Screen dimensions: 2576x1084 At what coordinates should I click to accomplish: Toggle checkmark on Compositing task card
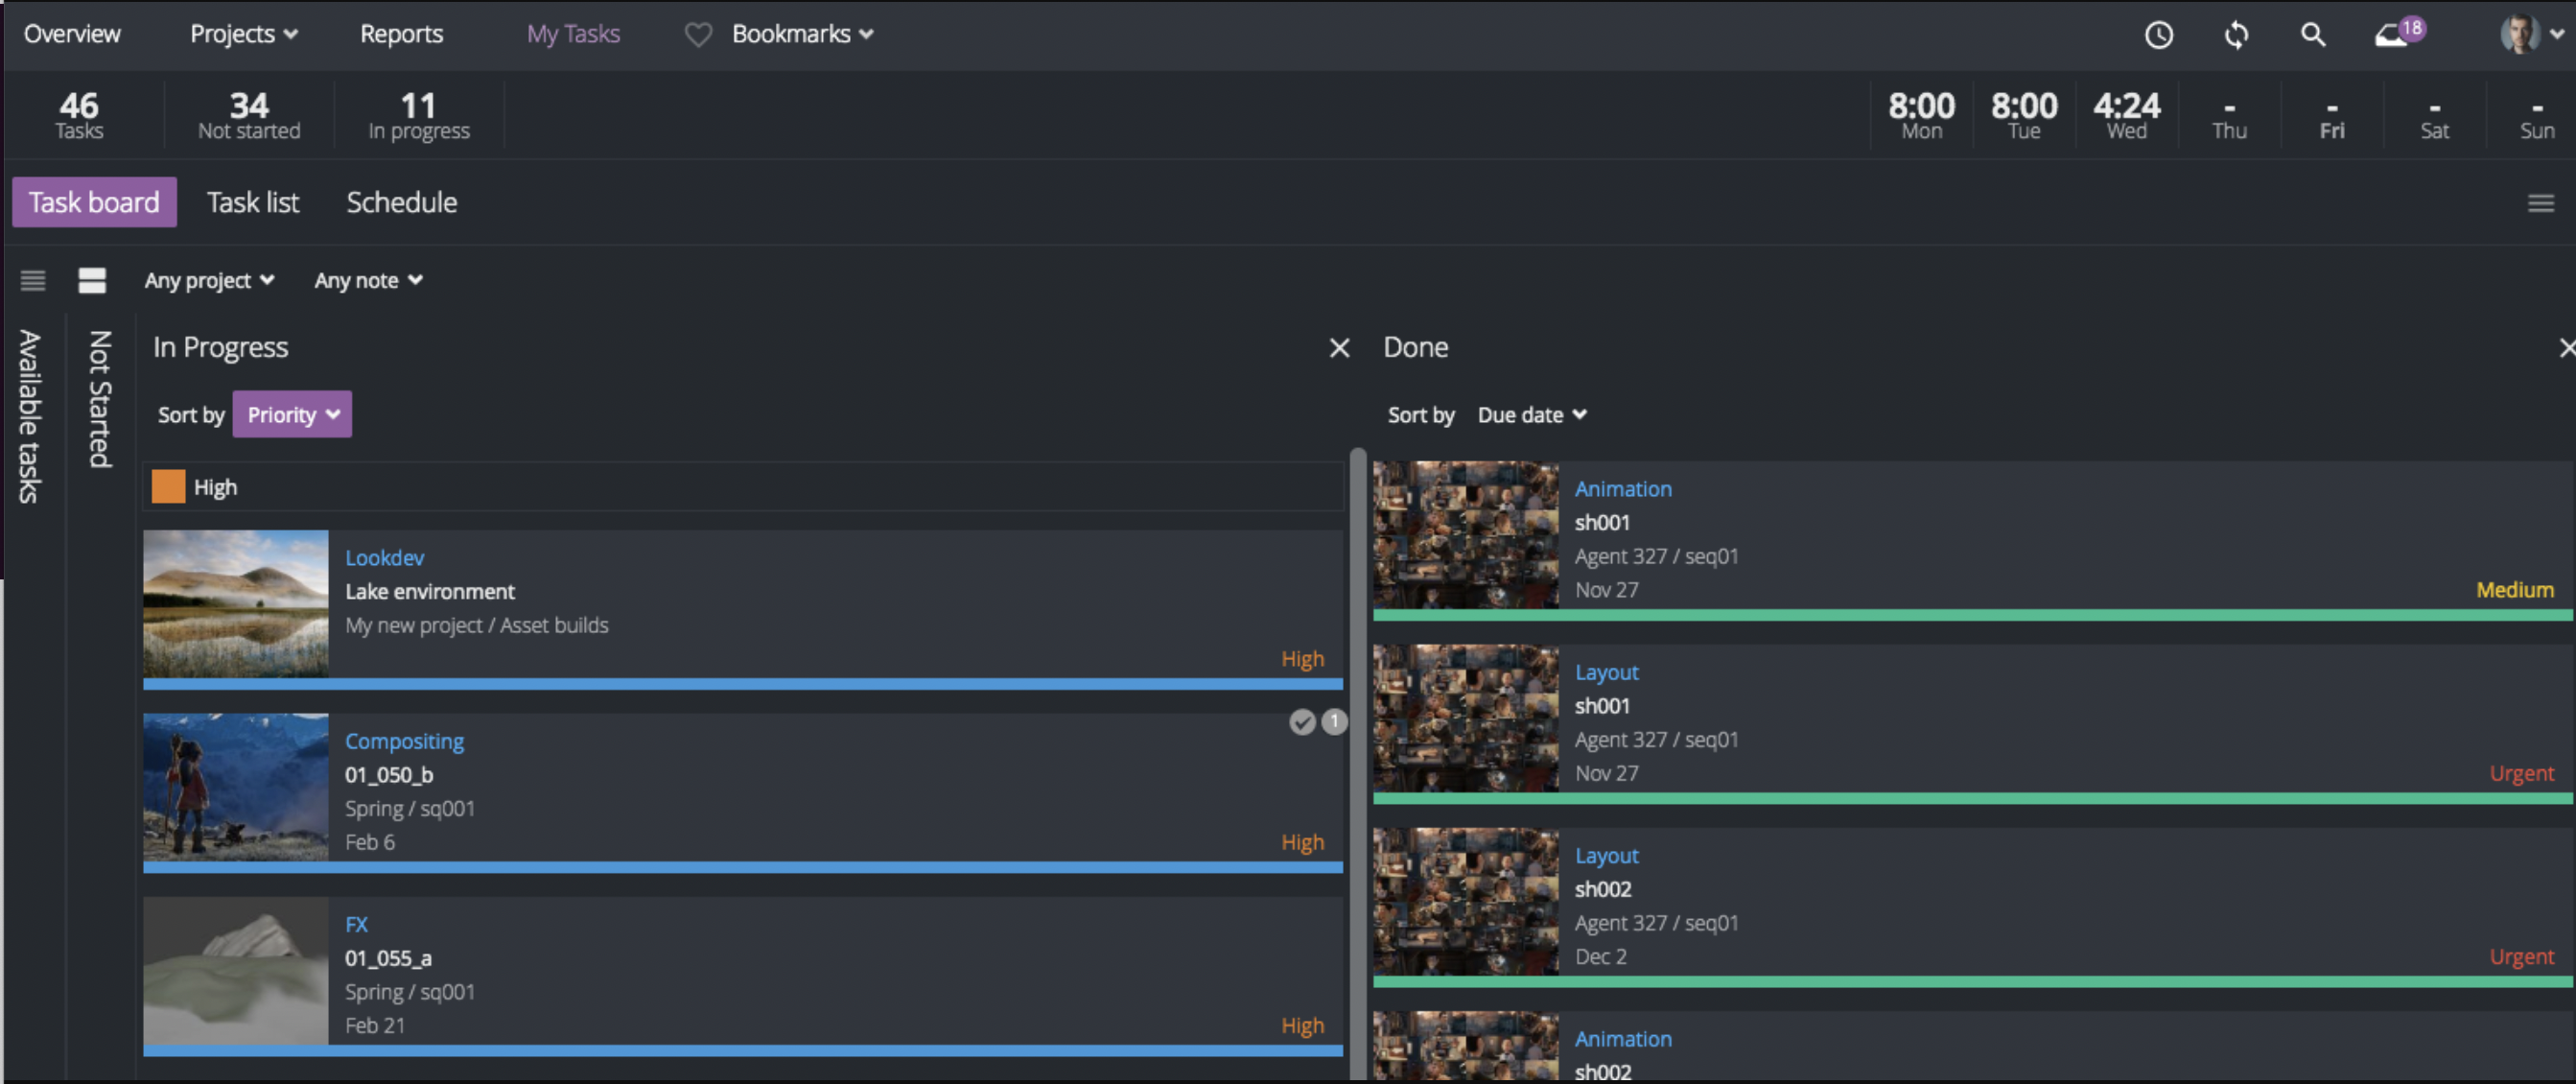(1301, 722)
